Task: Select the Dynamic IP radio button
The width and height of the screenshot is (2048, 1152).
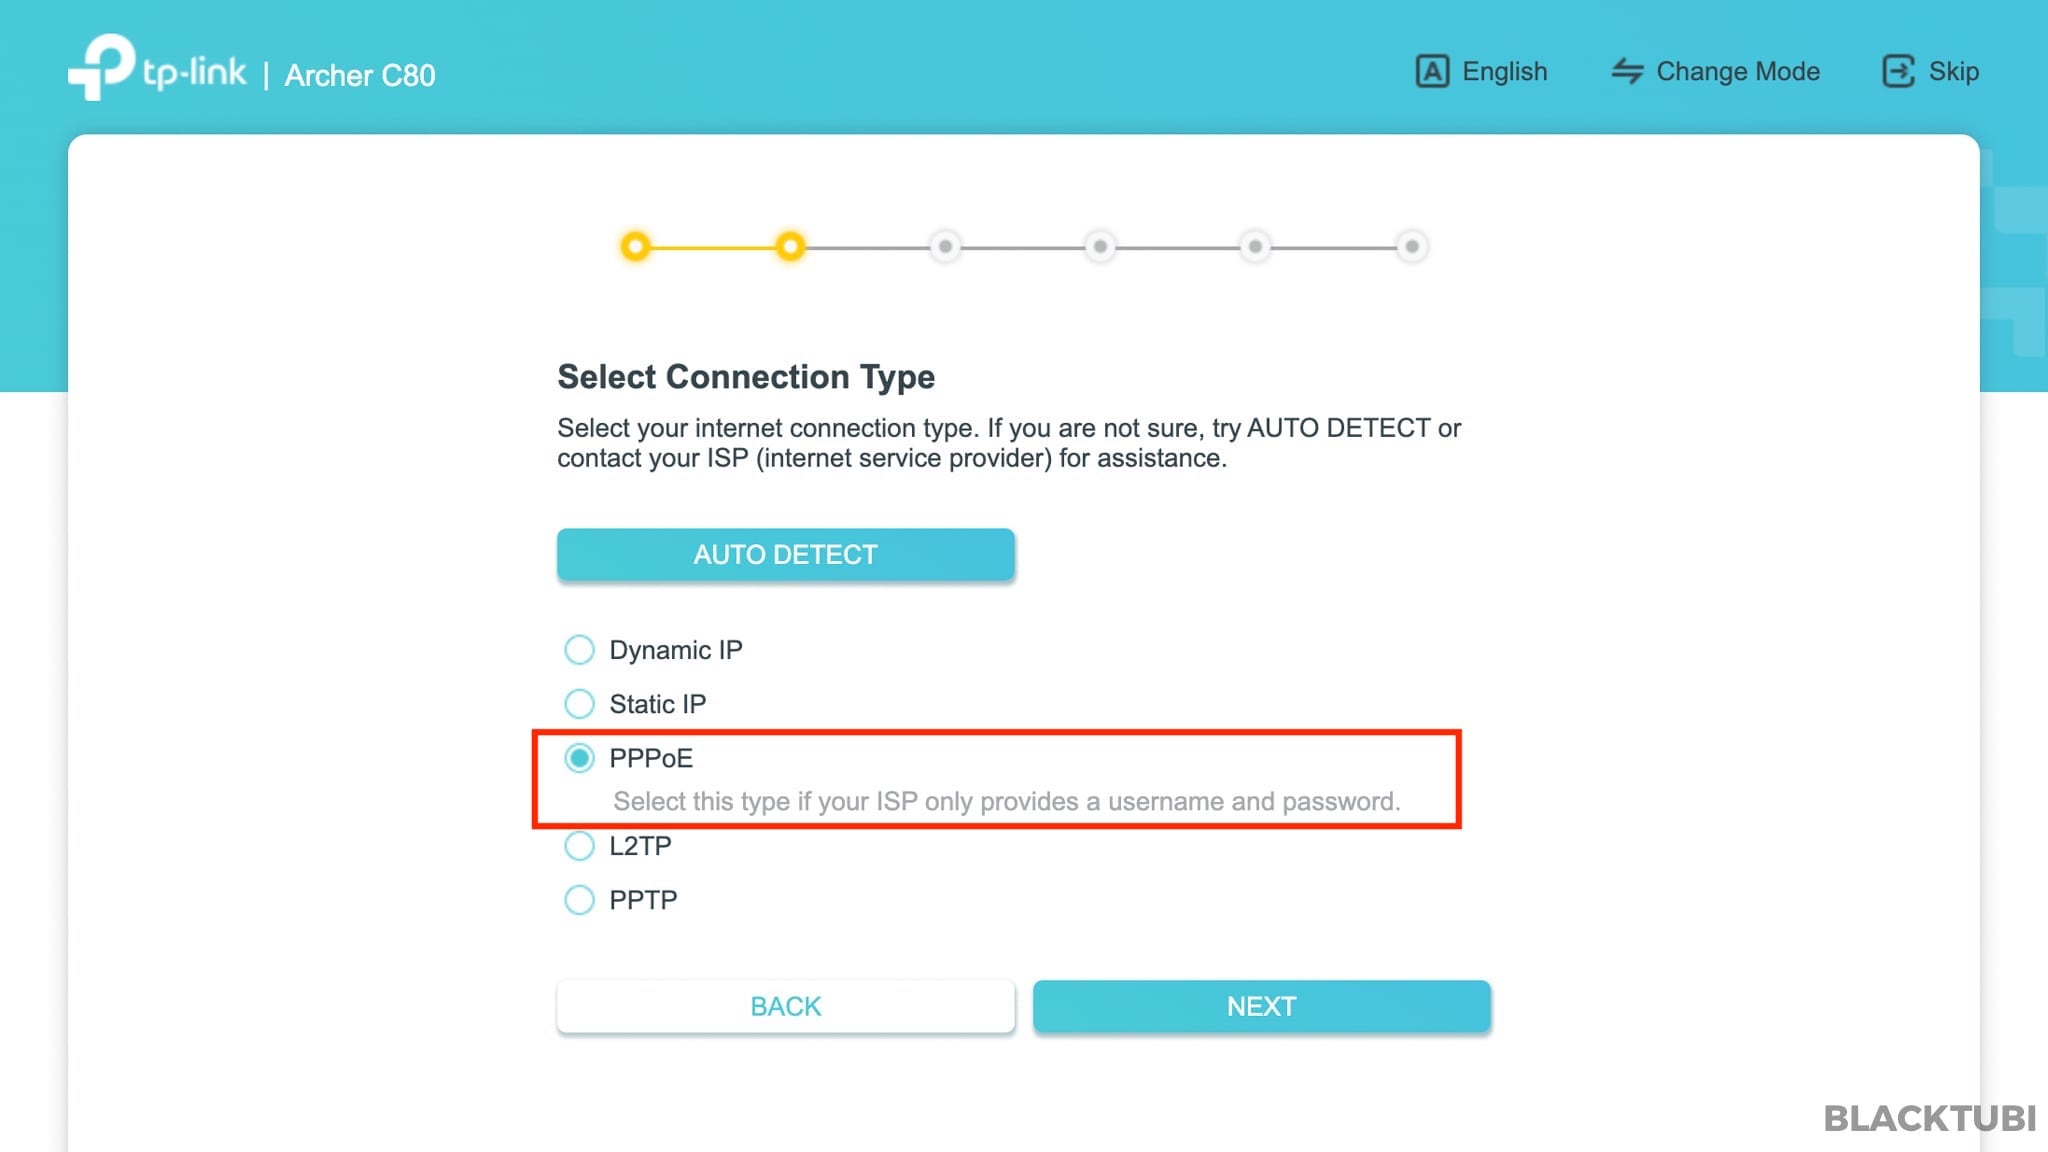Action: click(x=579, y=650)
